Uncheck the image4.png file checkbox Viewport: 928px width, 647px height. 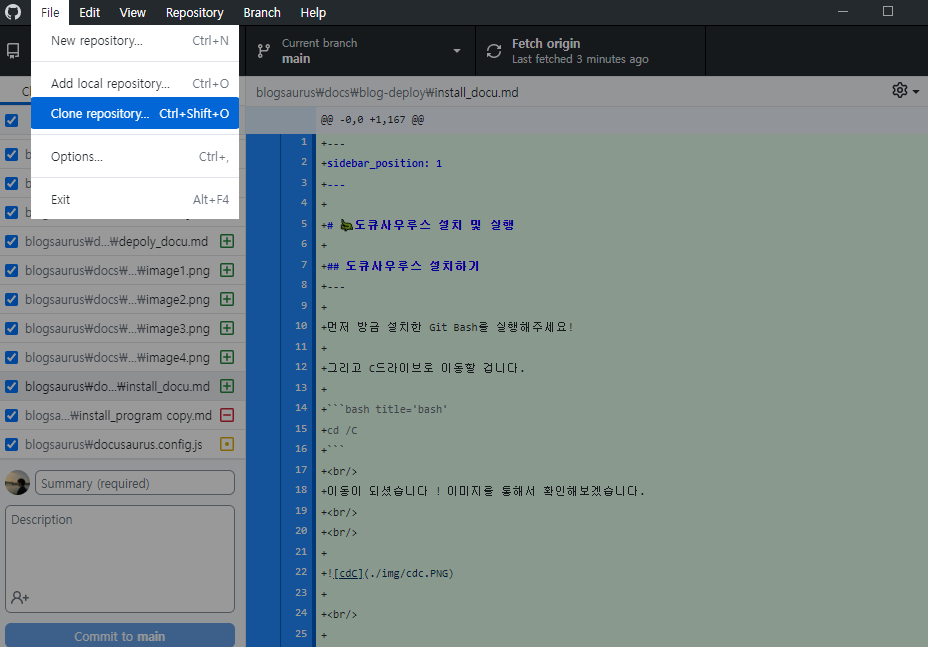(x=11, y=358)
